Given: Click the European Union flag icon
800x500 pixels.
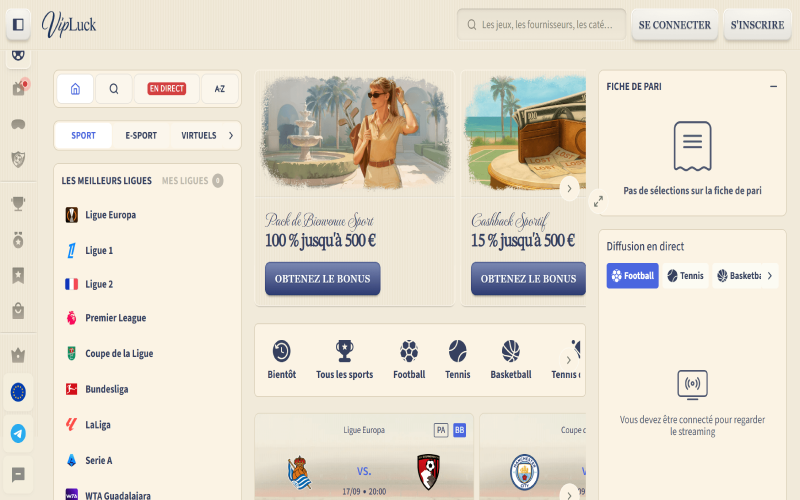Looking at the screenshot, I should (x=18, y=392).
